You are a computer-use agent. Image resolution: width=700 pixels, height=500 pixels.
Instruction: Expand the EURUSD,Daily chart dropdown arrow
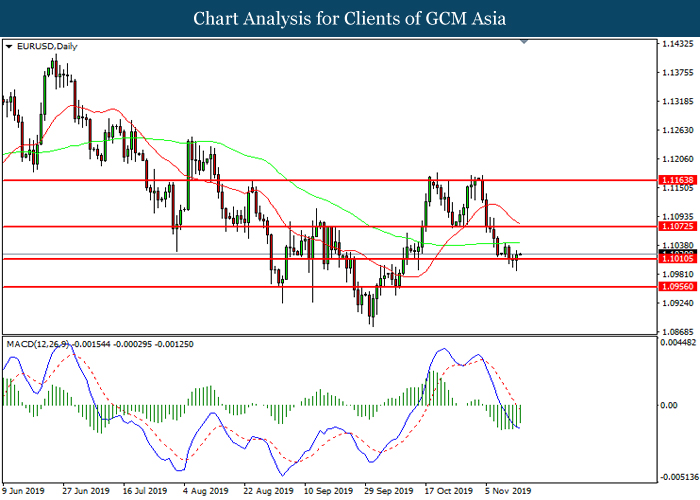[x=9, y=46]
